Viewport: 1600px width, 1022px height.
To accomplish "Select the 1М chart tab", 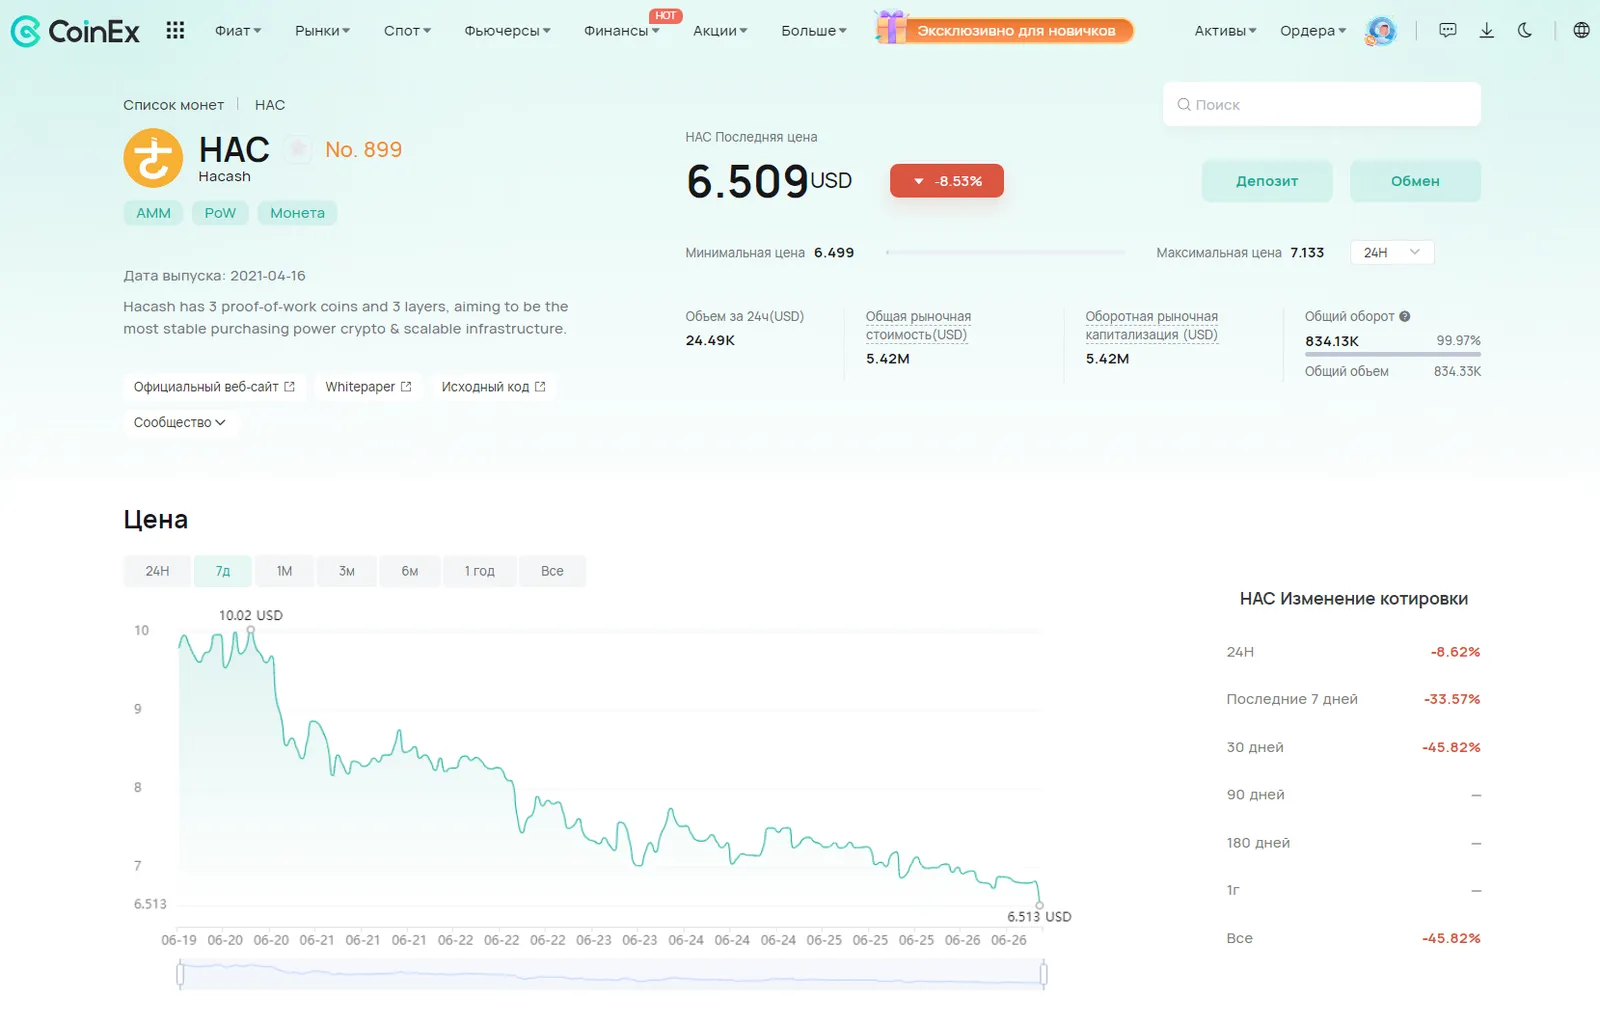I will pyautogui.click(x=285, y=571).
